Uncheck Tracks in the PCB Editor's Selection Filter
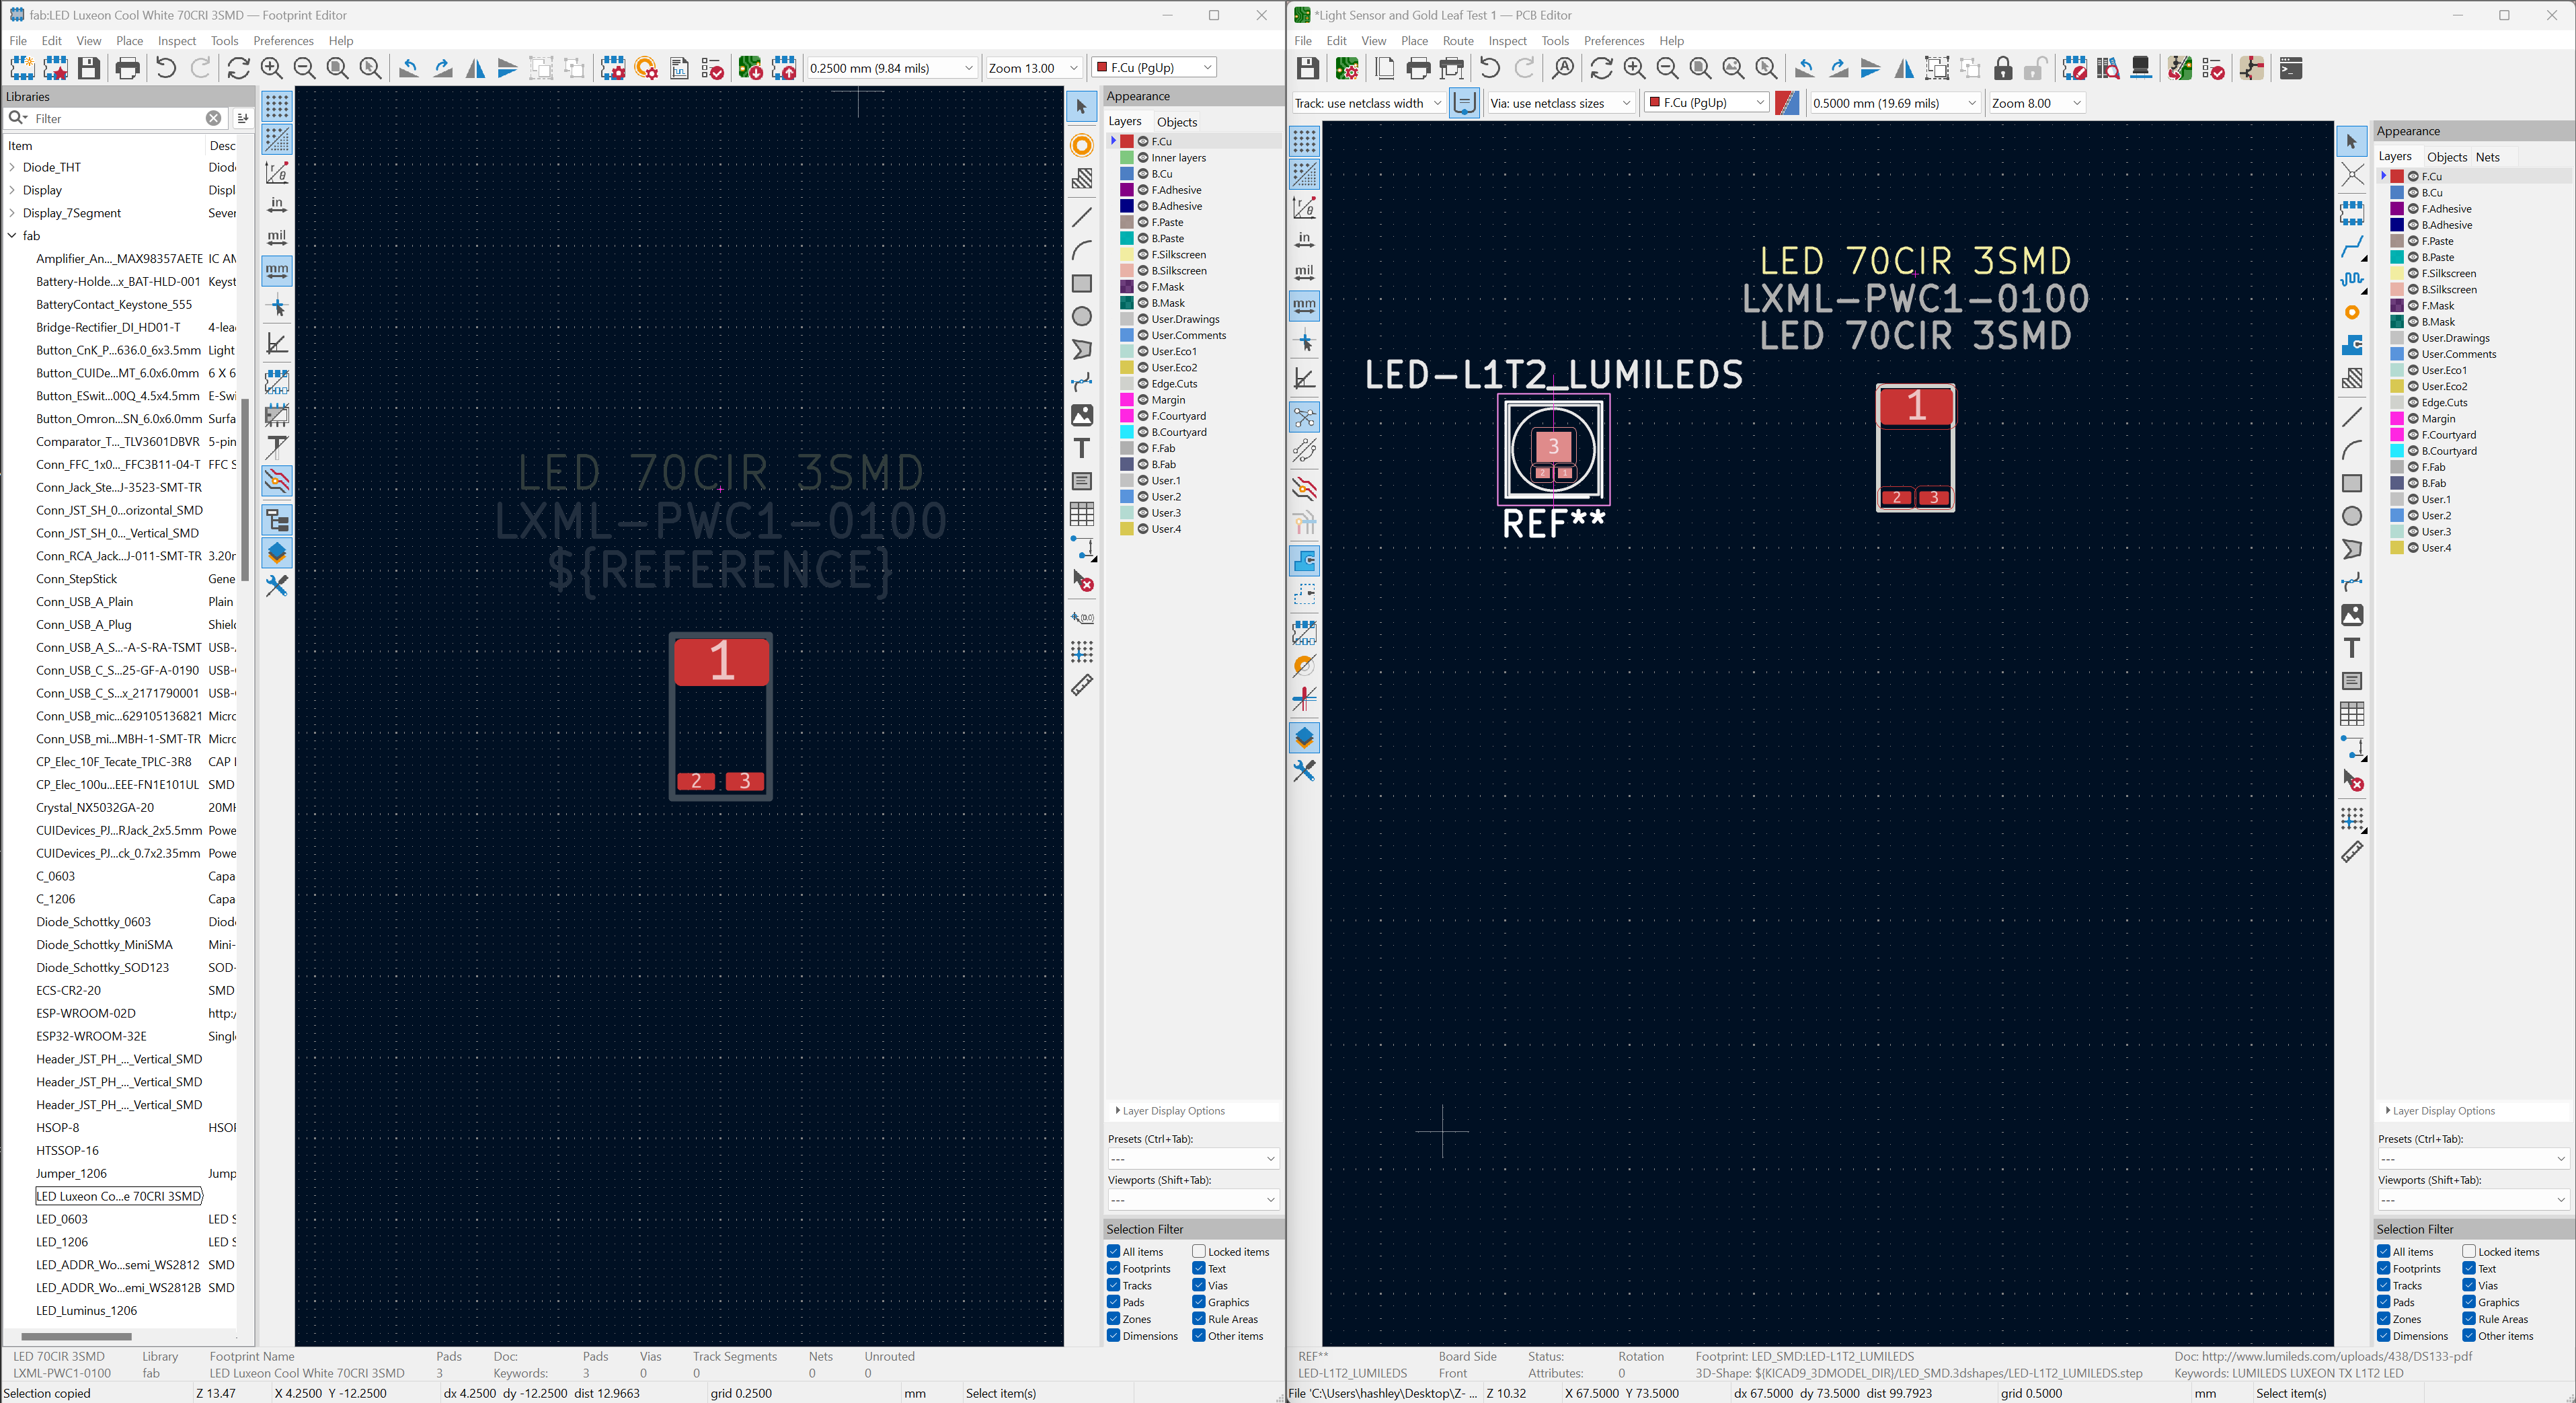Viewport: 2576px width, 1403px height. click(x=2384, y=1285)
